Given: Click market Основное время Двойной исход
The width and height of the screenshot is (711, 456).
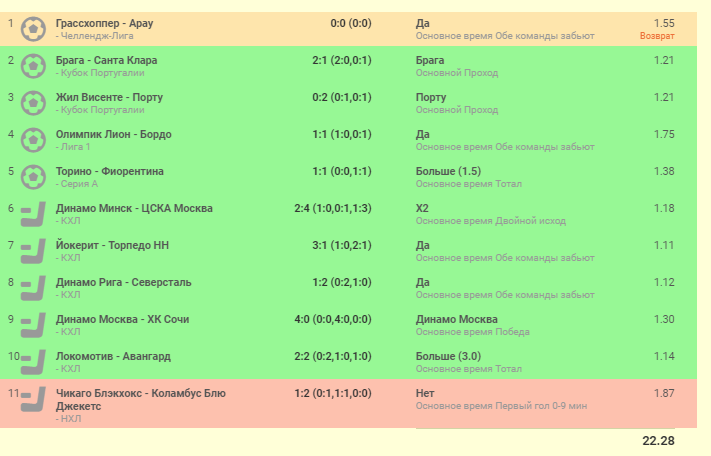Looking at the screenshot, I should [x=491, y=221].
